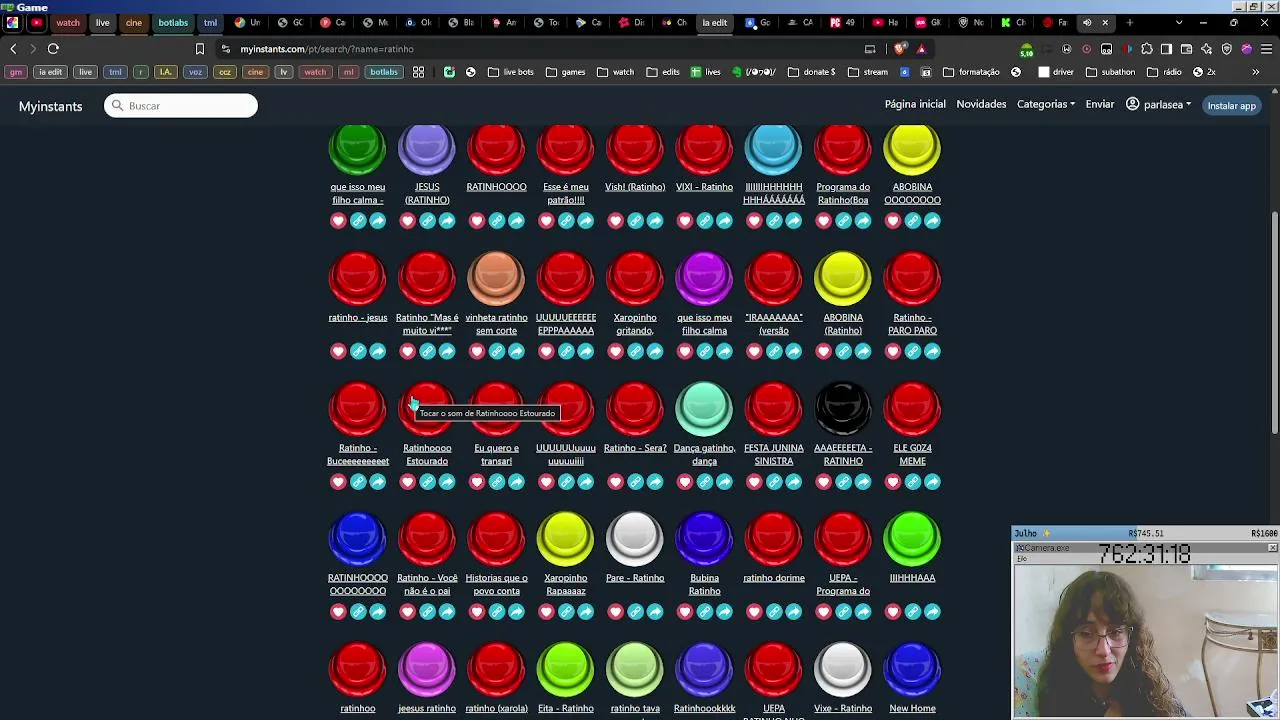Favorite the "Xaropinho Rapaaaaz" sound
Screen dimensions: 1280x720
pyautogui.click(x=546, y=612)
